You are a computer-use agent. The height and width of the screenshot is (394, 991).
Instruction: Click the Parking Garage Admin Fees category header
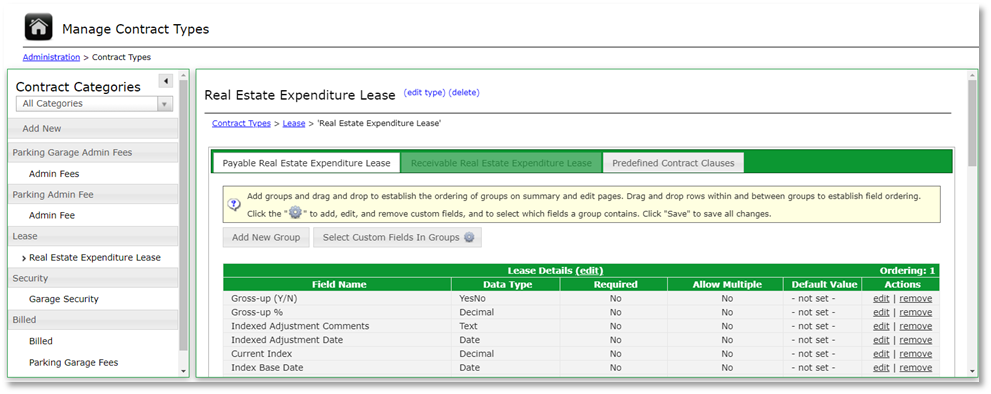click(93, 152)
